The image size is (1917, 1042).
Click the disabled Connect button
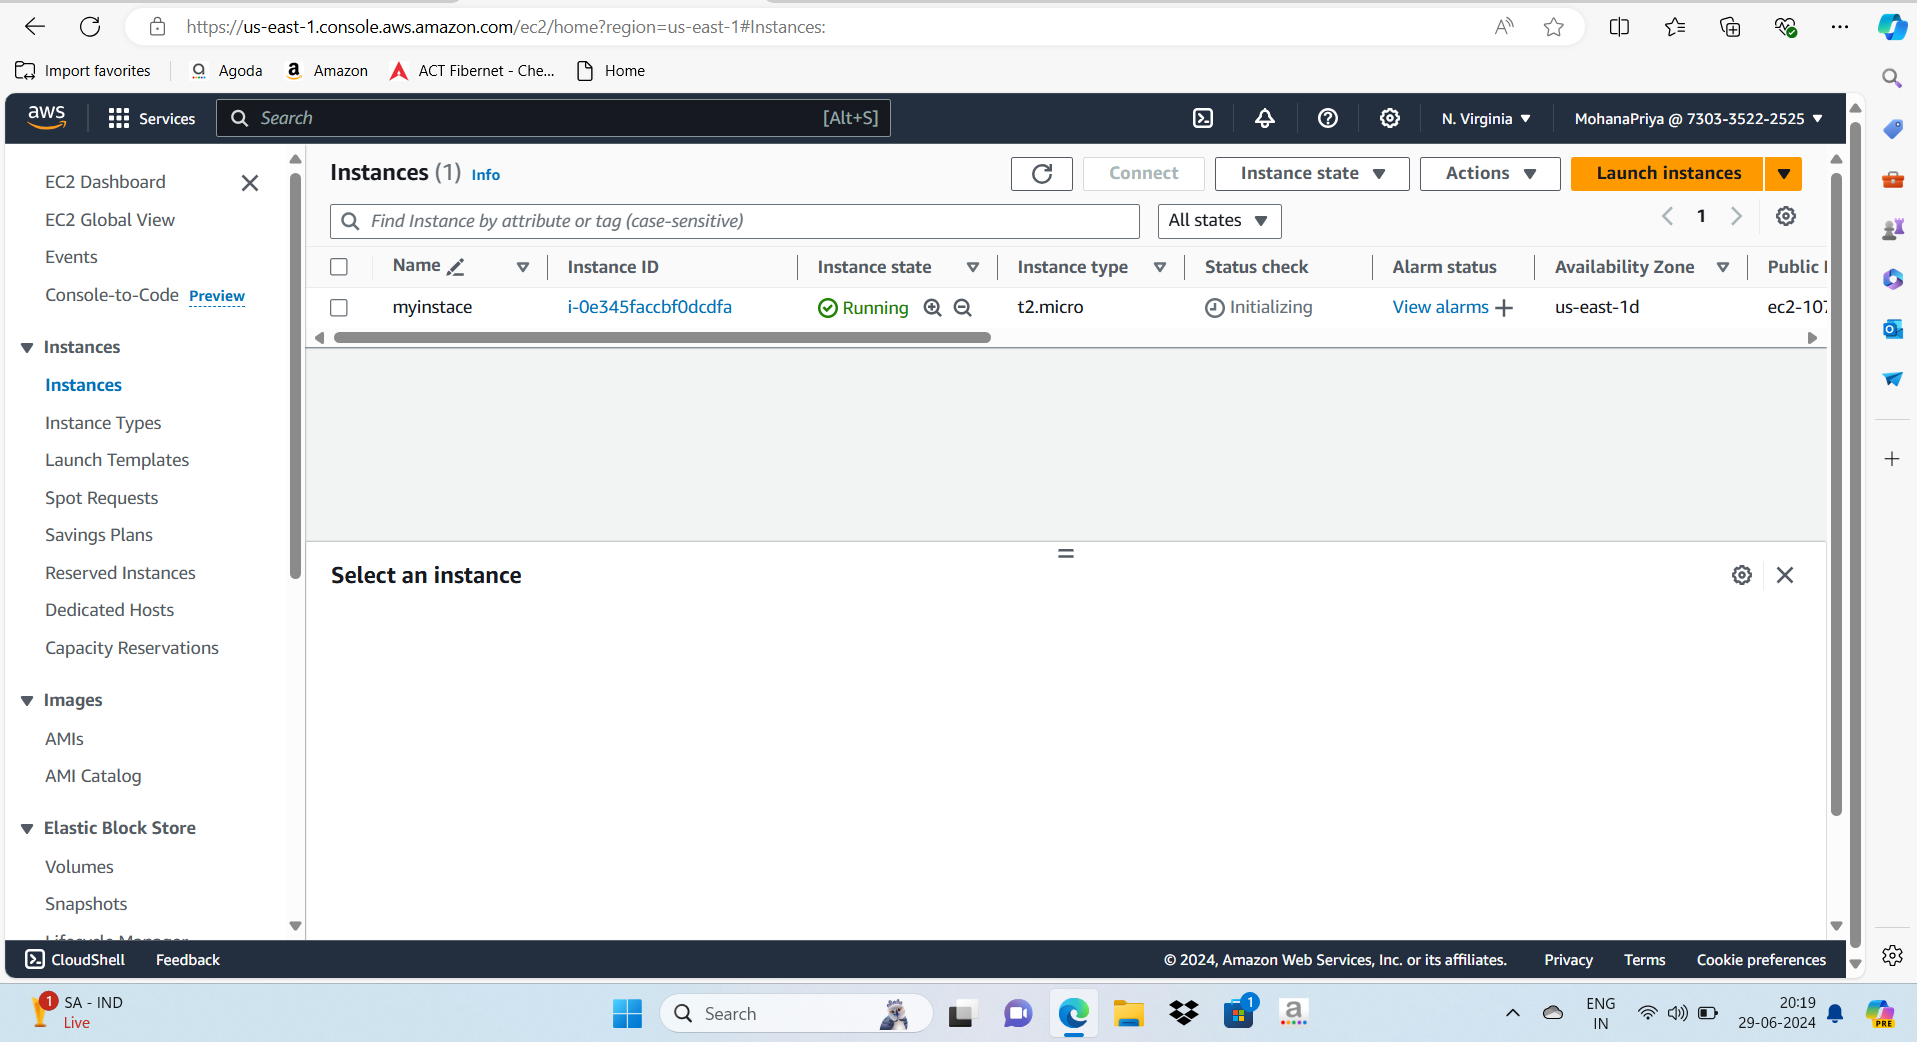point(1143,174)
